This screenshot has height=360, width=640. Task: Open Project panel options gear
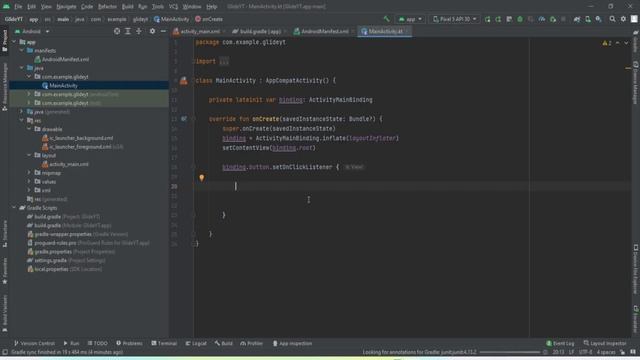(x=152, y=31)
